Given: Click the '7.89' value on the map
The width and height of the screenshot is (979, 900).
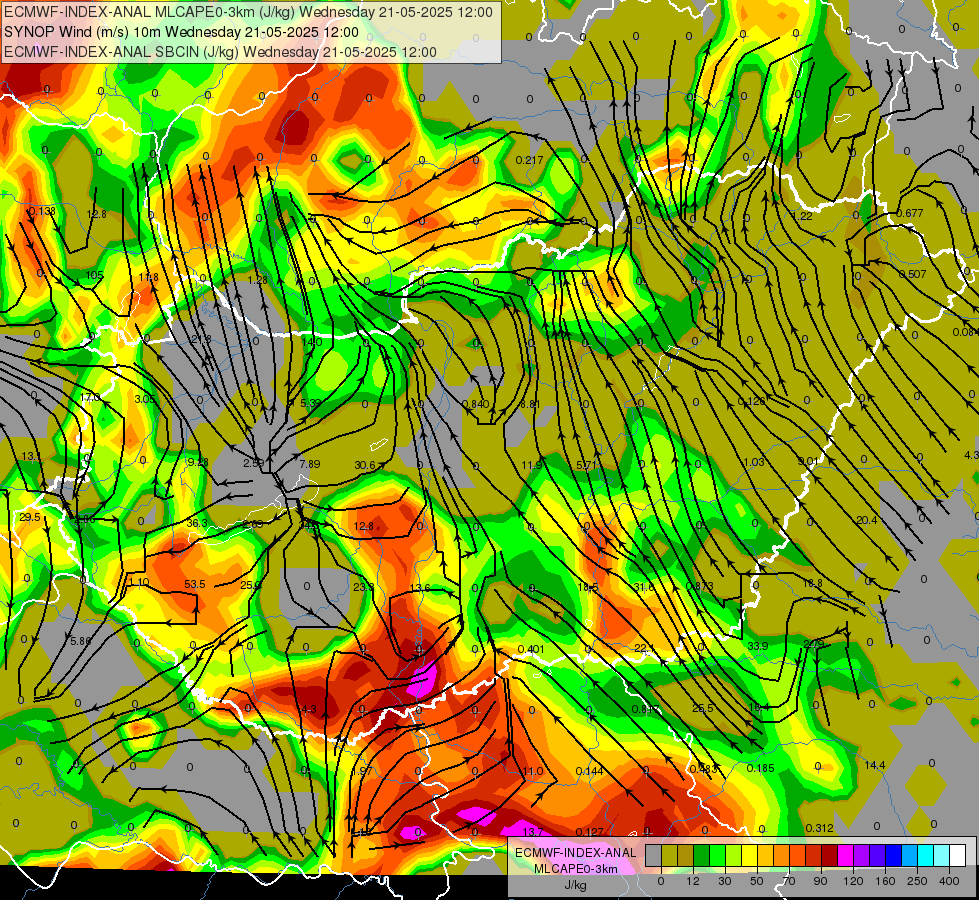Looking at the screenshot, I should (310, 464).
